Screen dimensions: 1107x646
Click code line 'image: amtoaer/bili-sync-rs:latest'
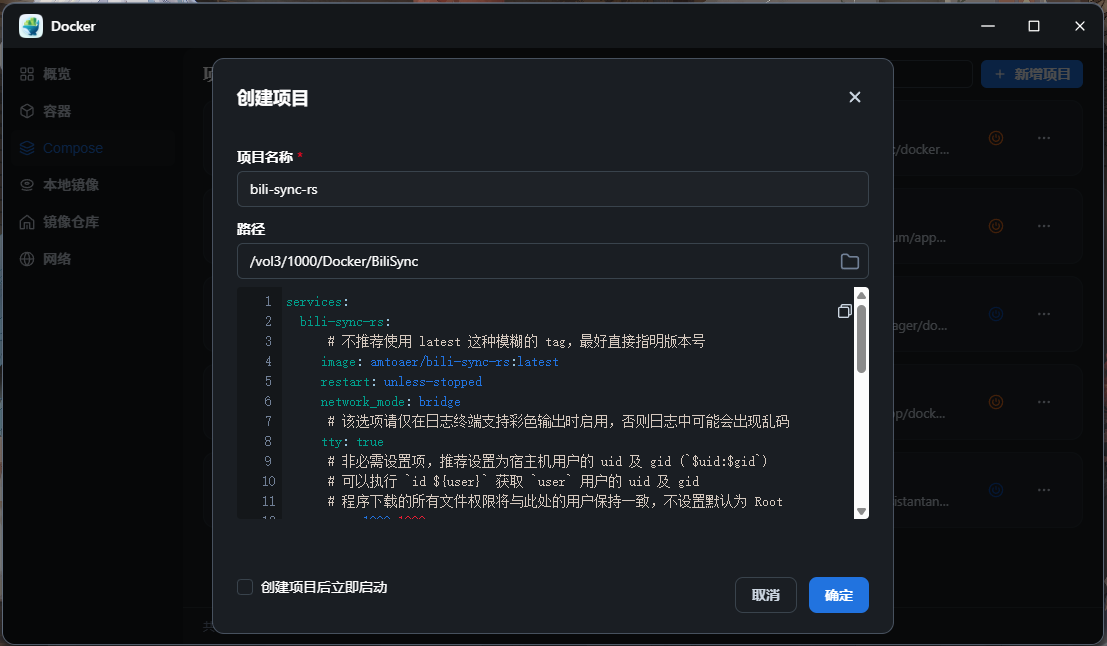coord(440,361)
